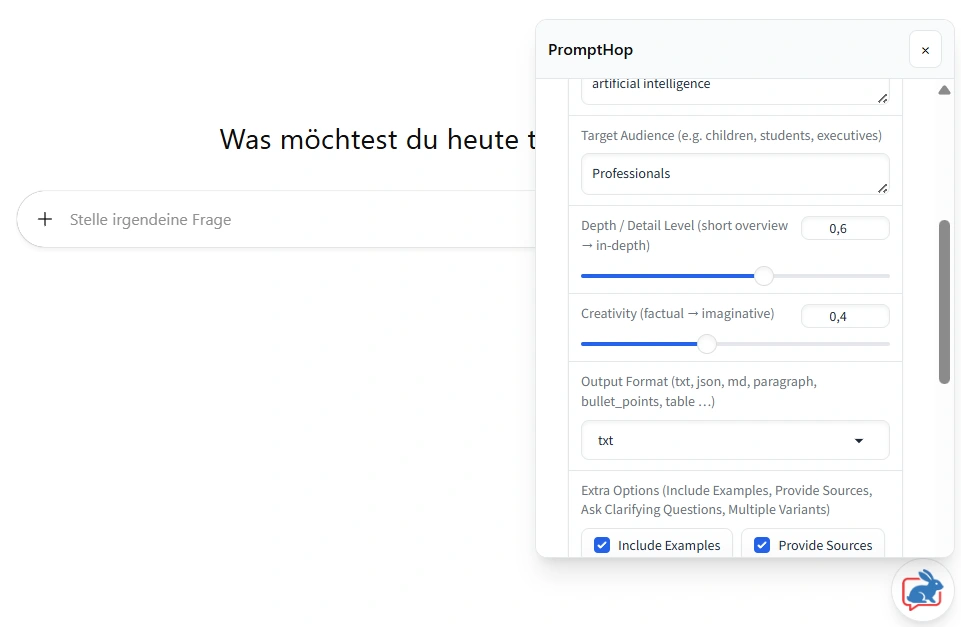The width and height of the screenshot is (961, 627).
Task: Open the txt output format combo box
Action: pyautogui.click(x=720, y=441)
